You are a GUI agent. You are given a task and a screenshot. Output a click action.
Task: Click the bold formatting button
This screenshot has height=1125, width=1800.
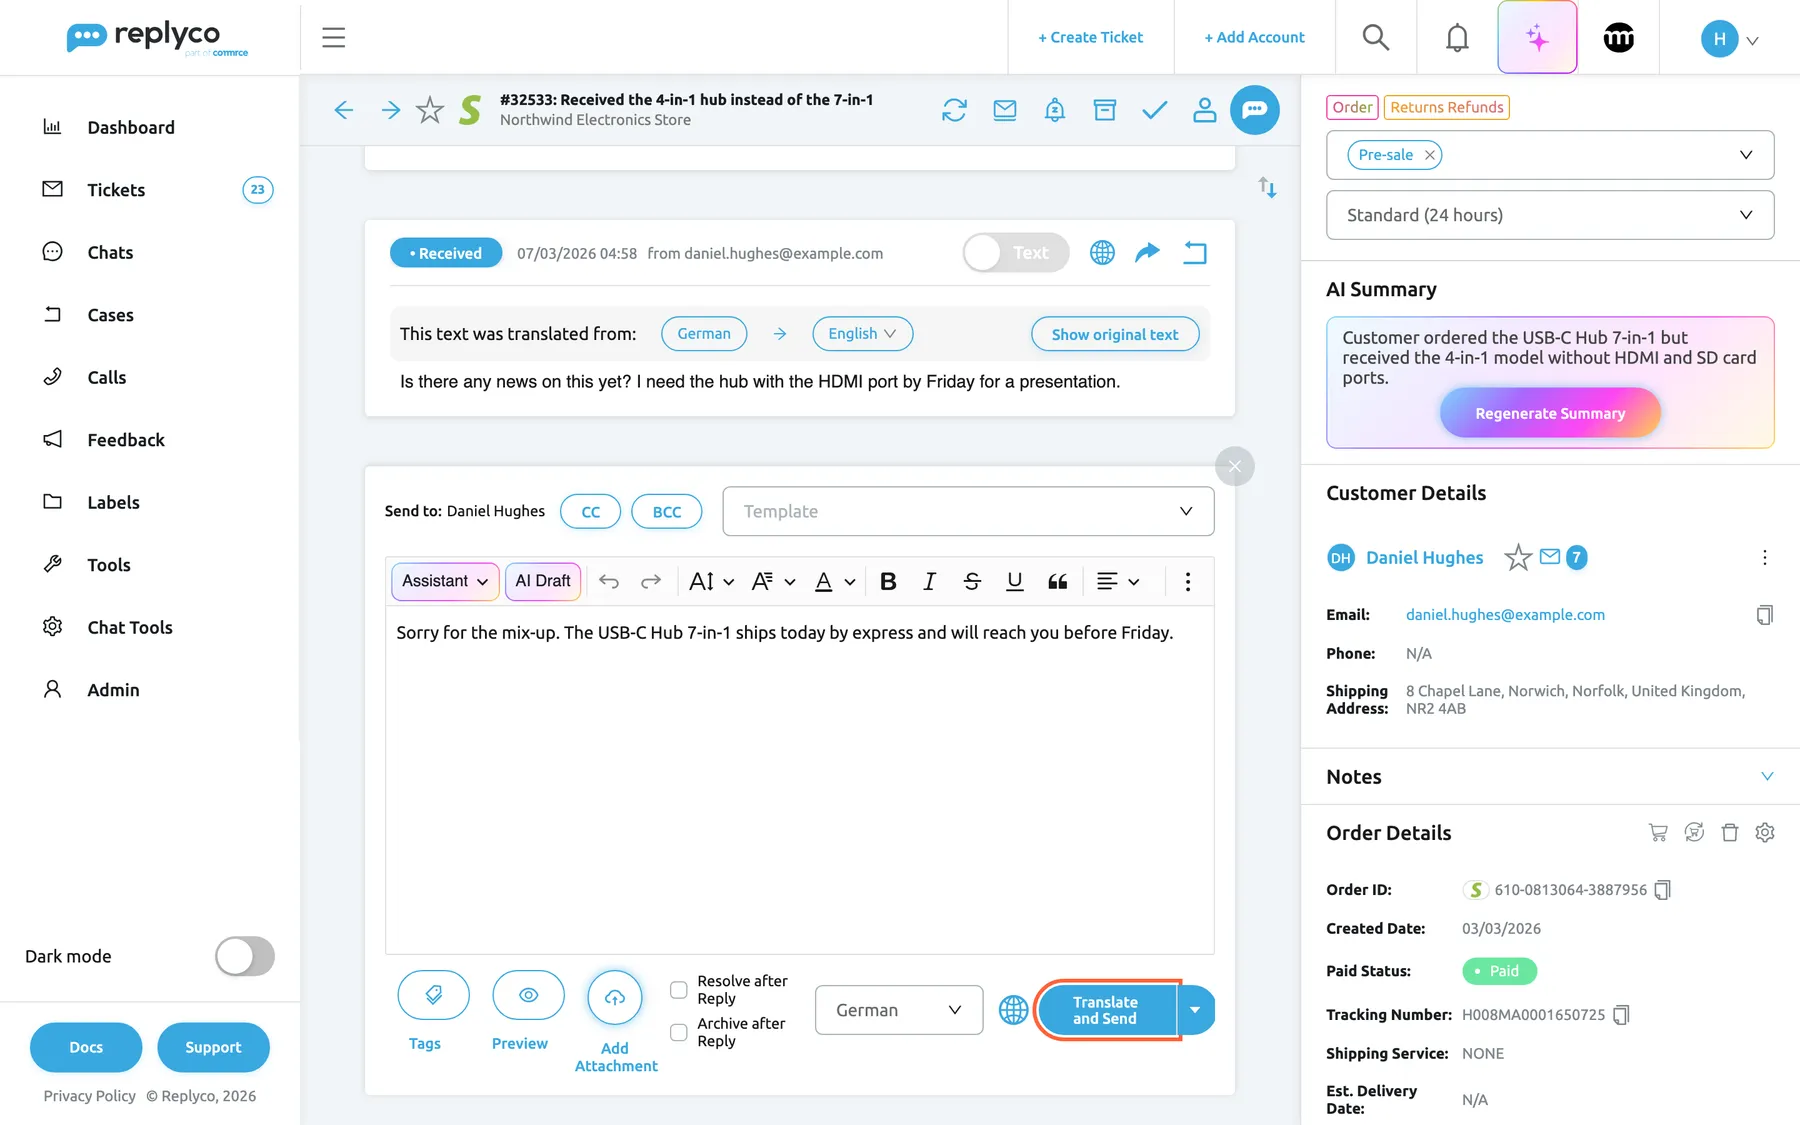click(888, 581)
